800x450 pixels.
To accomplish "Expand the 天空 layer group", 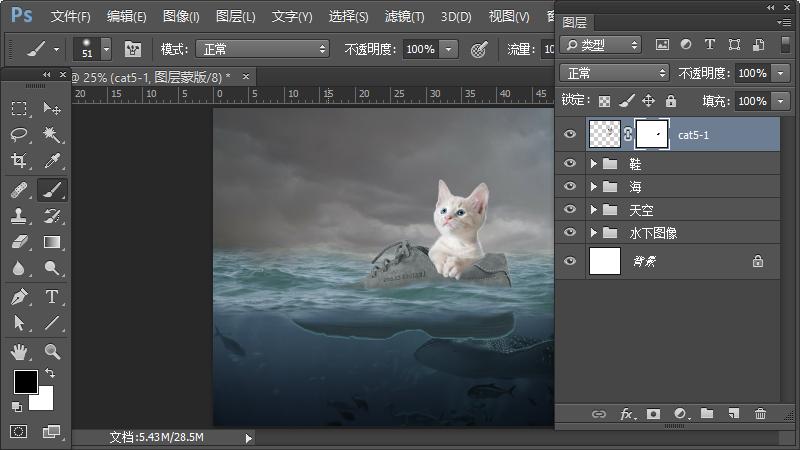I will point(593,209).
